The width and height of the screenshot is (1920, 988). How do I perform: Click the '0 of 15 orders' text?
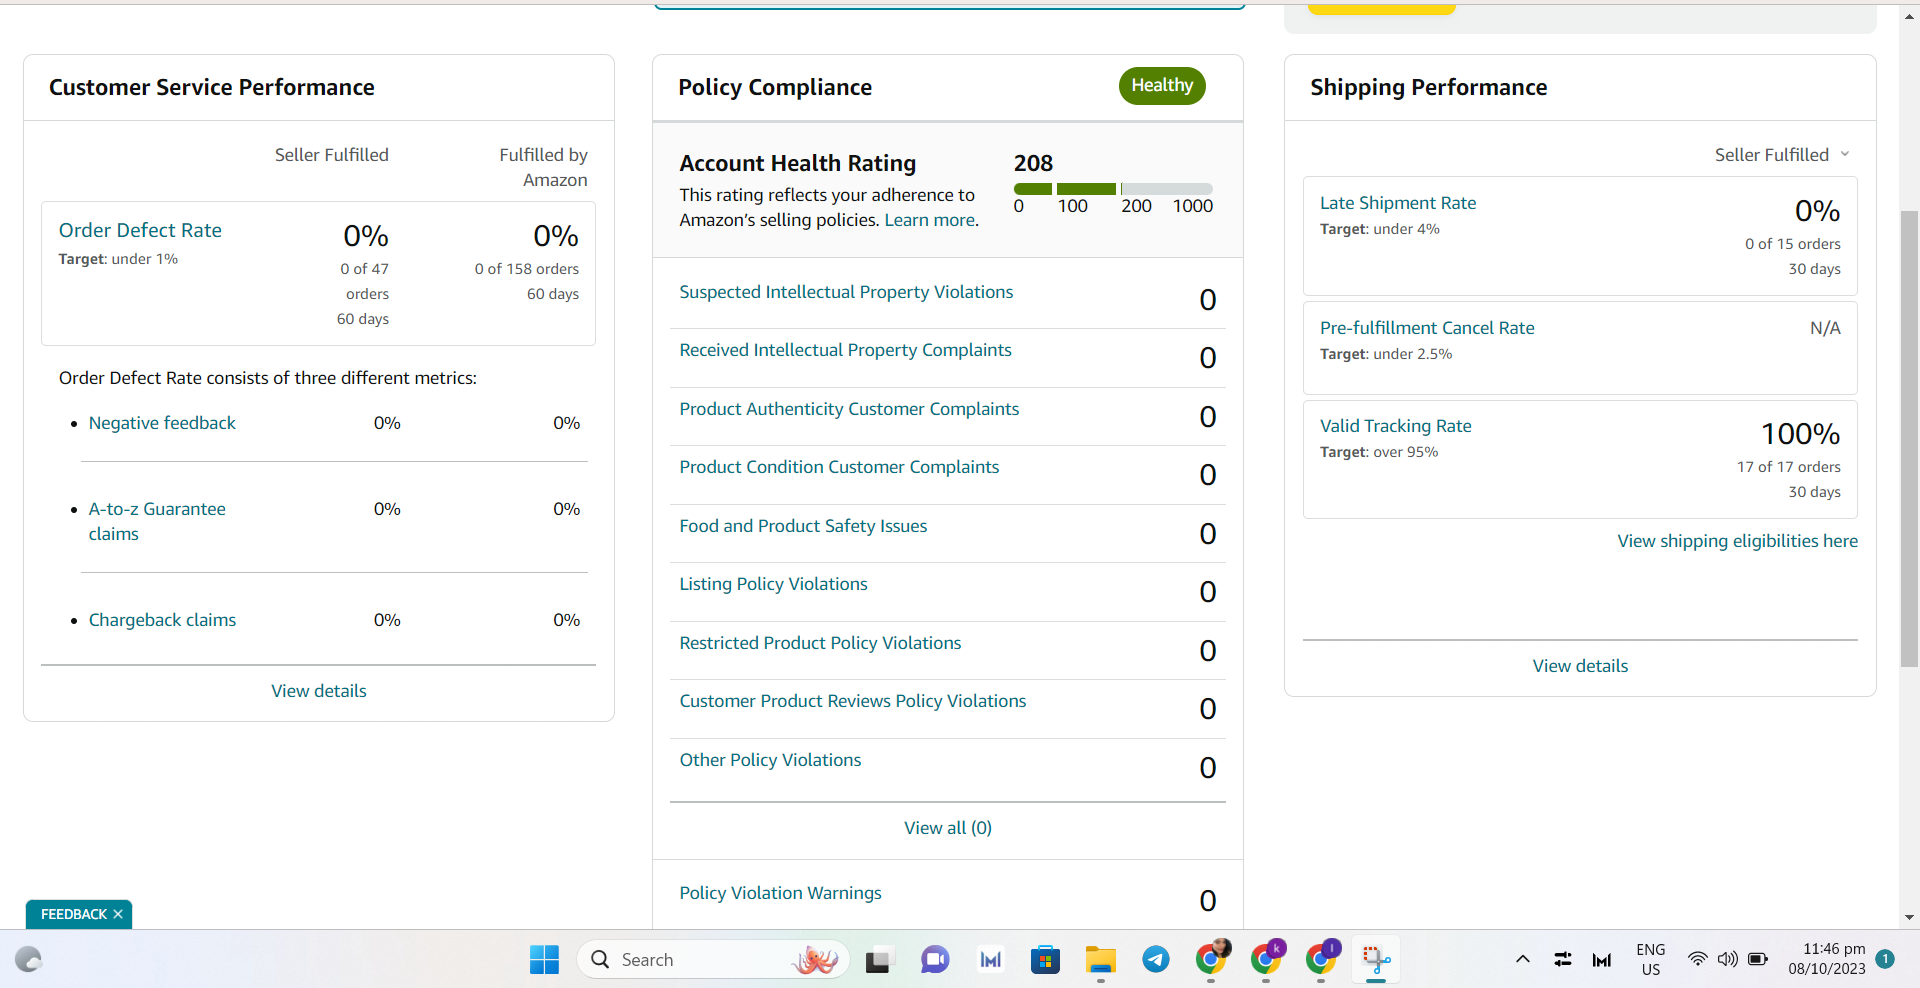(x=1793, y=244)
